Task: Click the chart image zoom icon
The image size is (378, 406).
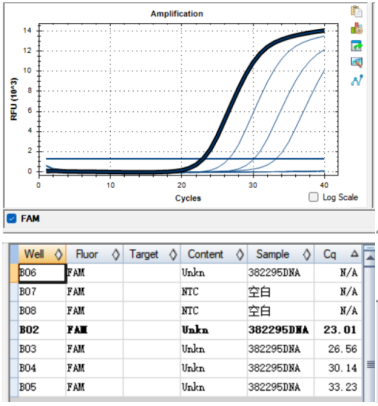Action: (356, 62)
